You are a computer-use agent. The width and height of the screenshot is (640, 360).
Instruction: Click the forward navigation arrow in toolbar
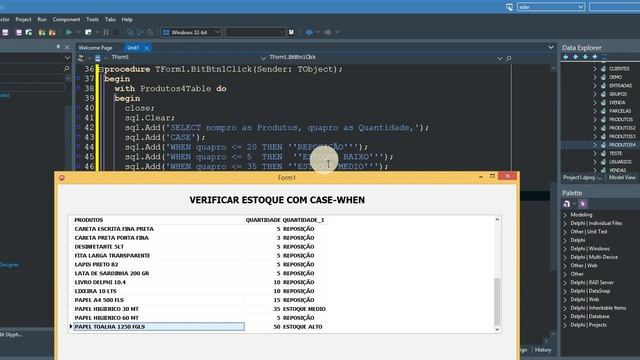tap(328, 32)
